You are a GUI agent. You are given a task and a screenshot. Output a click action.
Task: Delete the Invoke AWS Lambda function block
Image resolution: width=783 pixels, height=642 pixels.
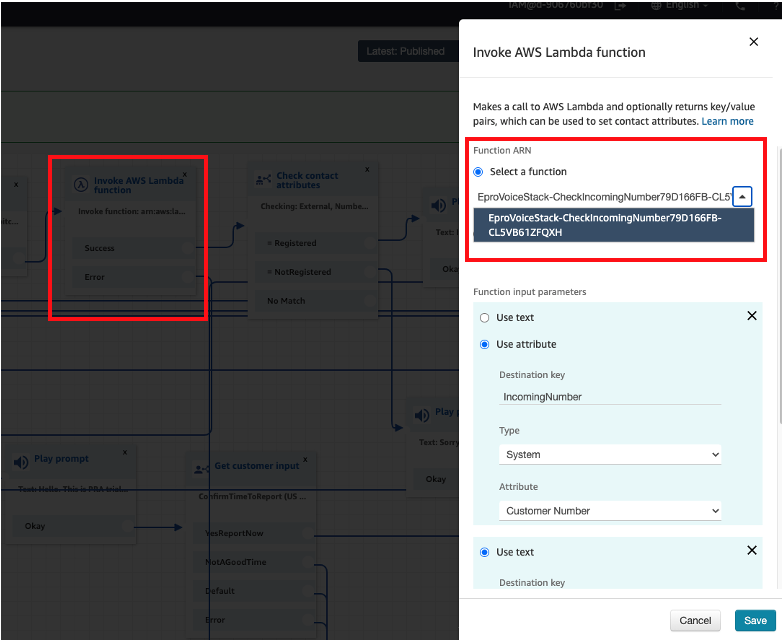[185, 174]
